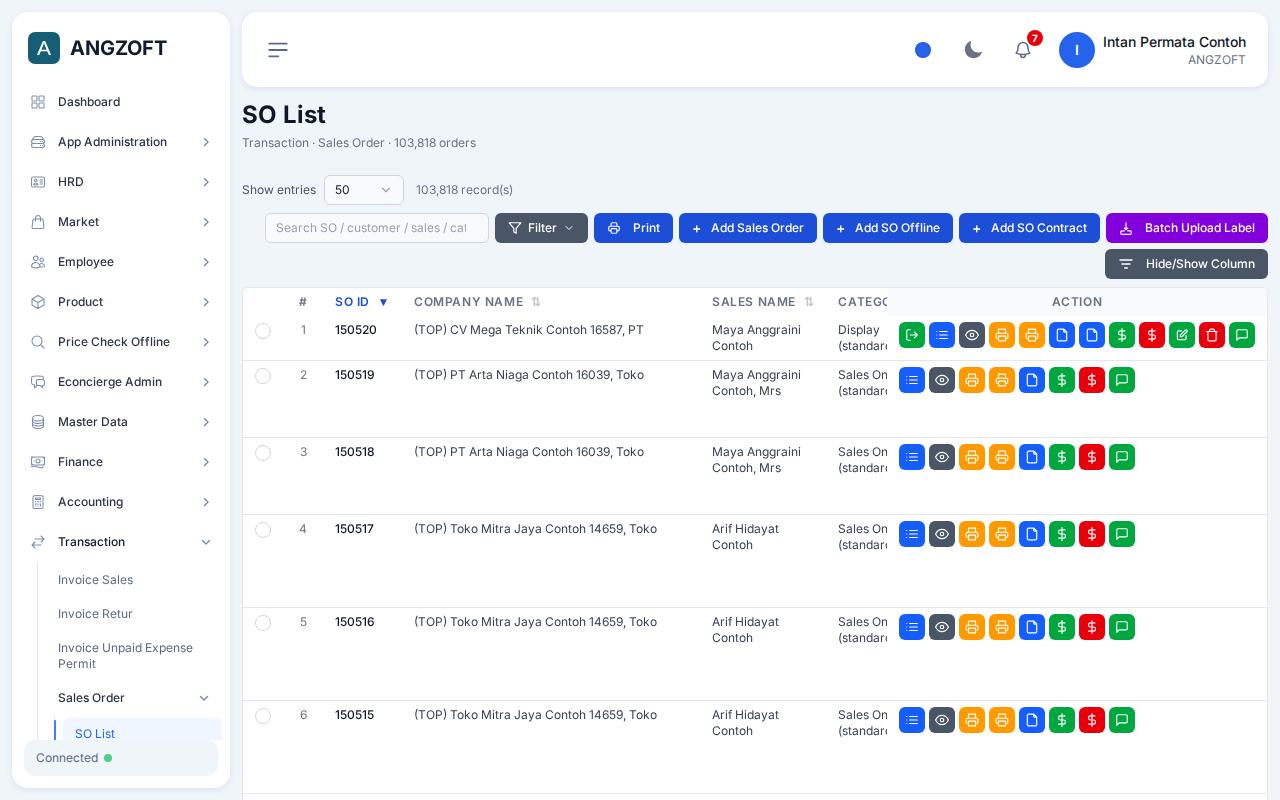Image resolution: width=1280 pixels, height=800 pixels.
Task: Click the blue document action for SO 150517
Action: 1032,534
